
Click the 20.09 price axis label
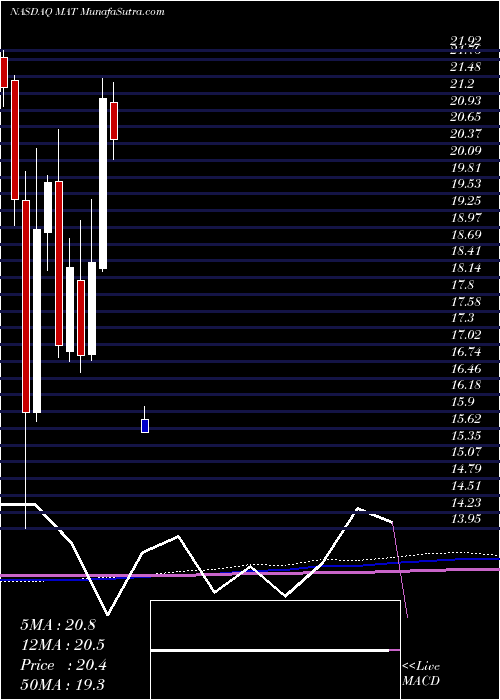tap(466, 151)
